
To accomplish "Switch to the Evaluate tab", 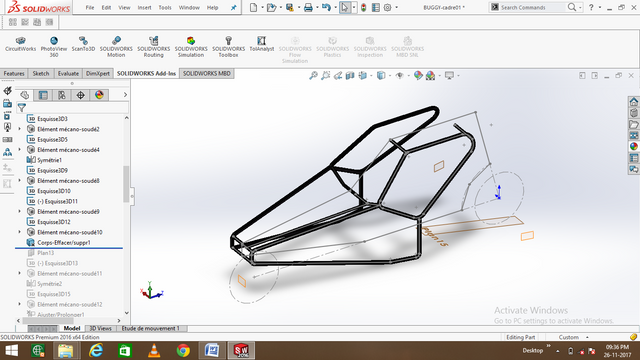I will [x=68, y=73].
